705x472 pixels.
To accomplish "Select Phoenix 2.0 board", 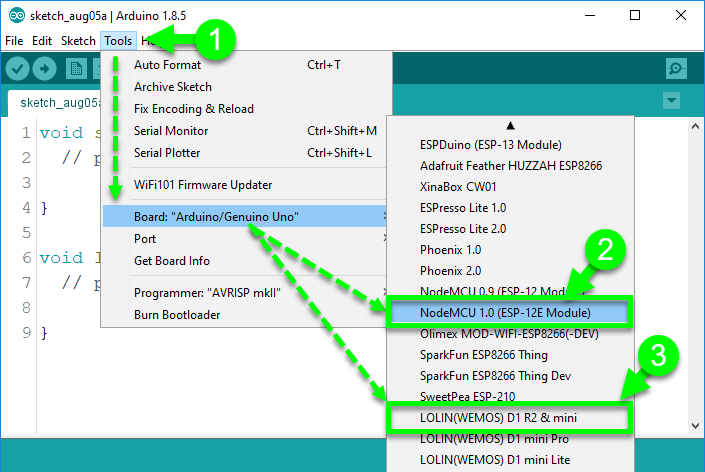I will 510,271.
